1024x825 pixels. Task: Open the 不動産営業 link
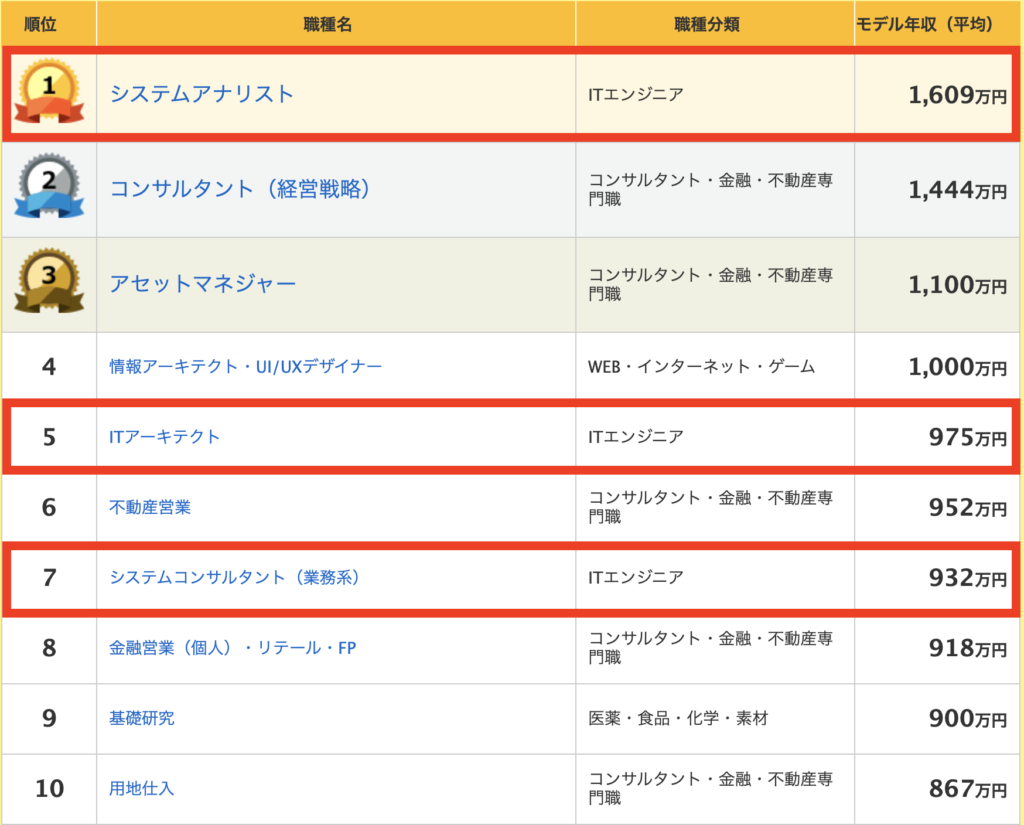[x=150, y=507]
